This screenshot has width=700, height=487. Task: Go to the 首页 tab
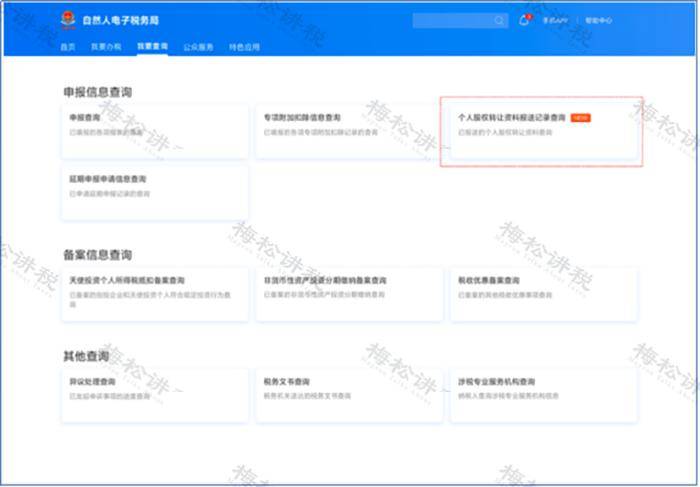[x=68, y=47]
